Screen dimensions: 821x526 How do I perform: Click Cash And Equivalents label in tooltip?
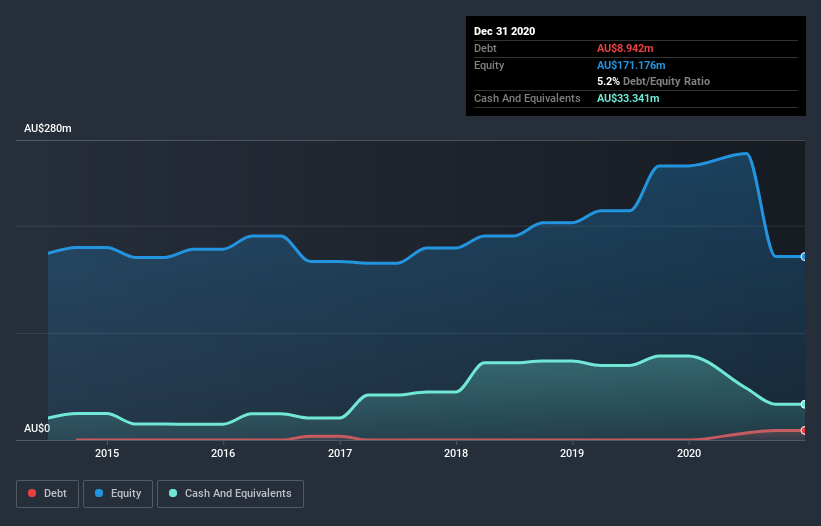(x=527, y=98)
